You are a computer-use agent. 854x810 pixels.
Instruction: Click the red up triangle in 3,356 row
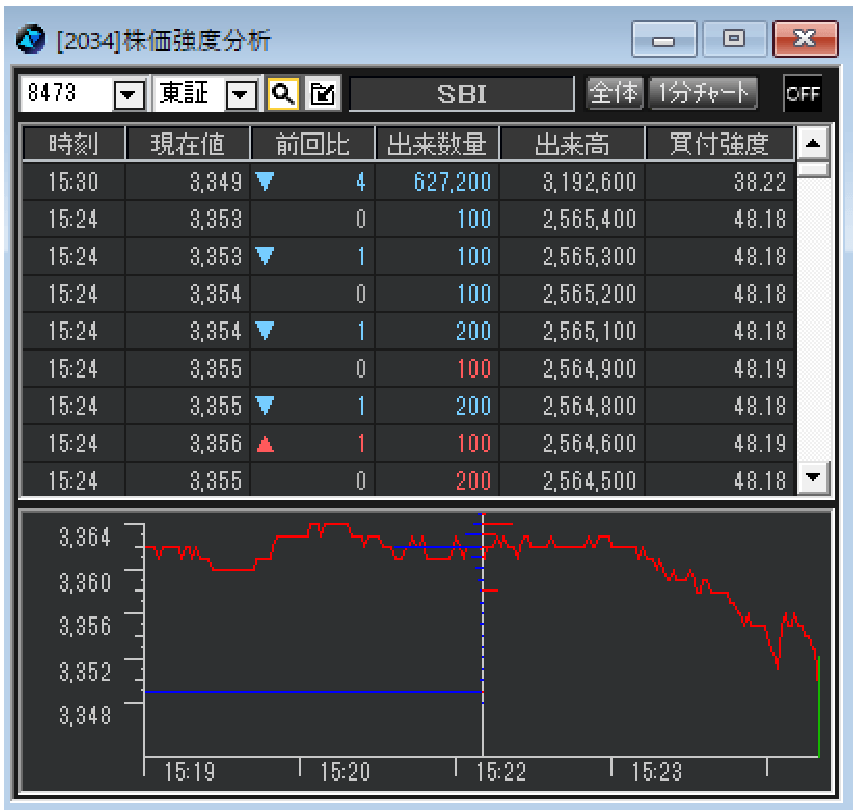(x=265, y=444)
